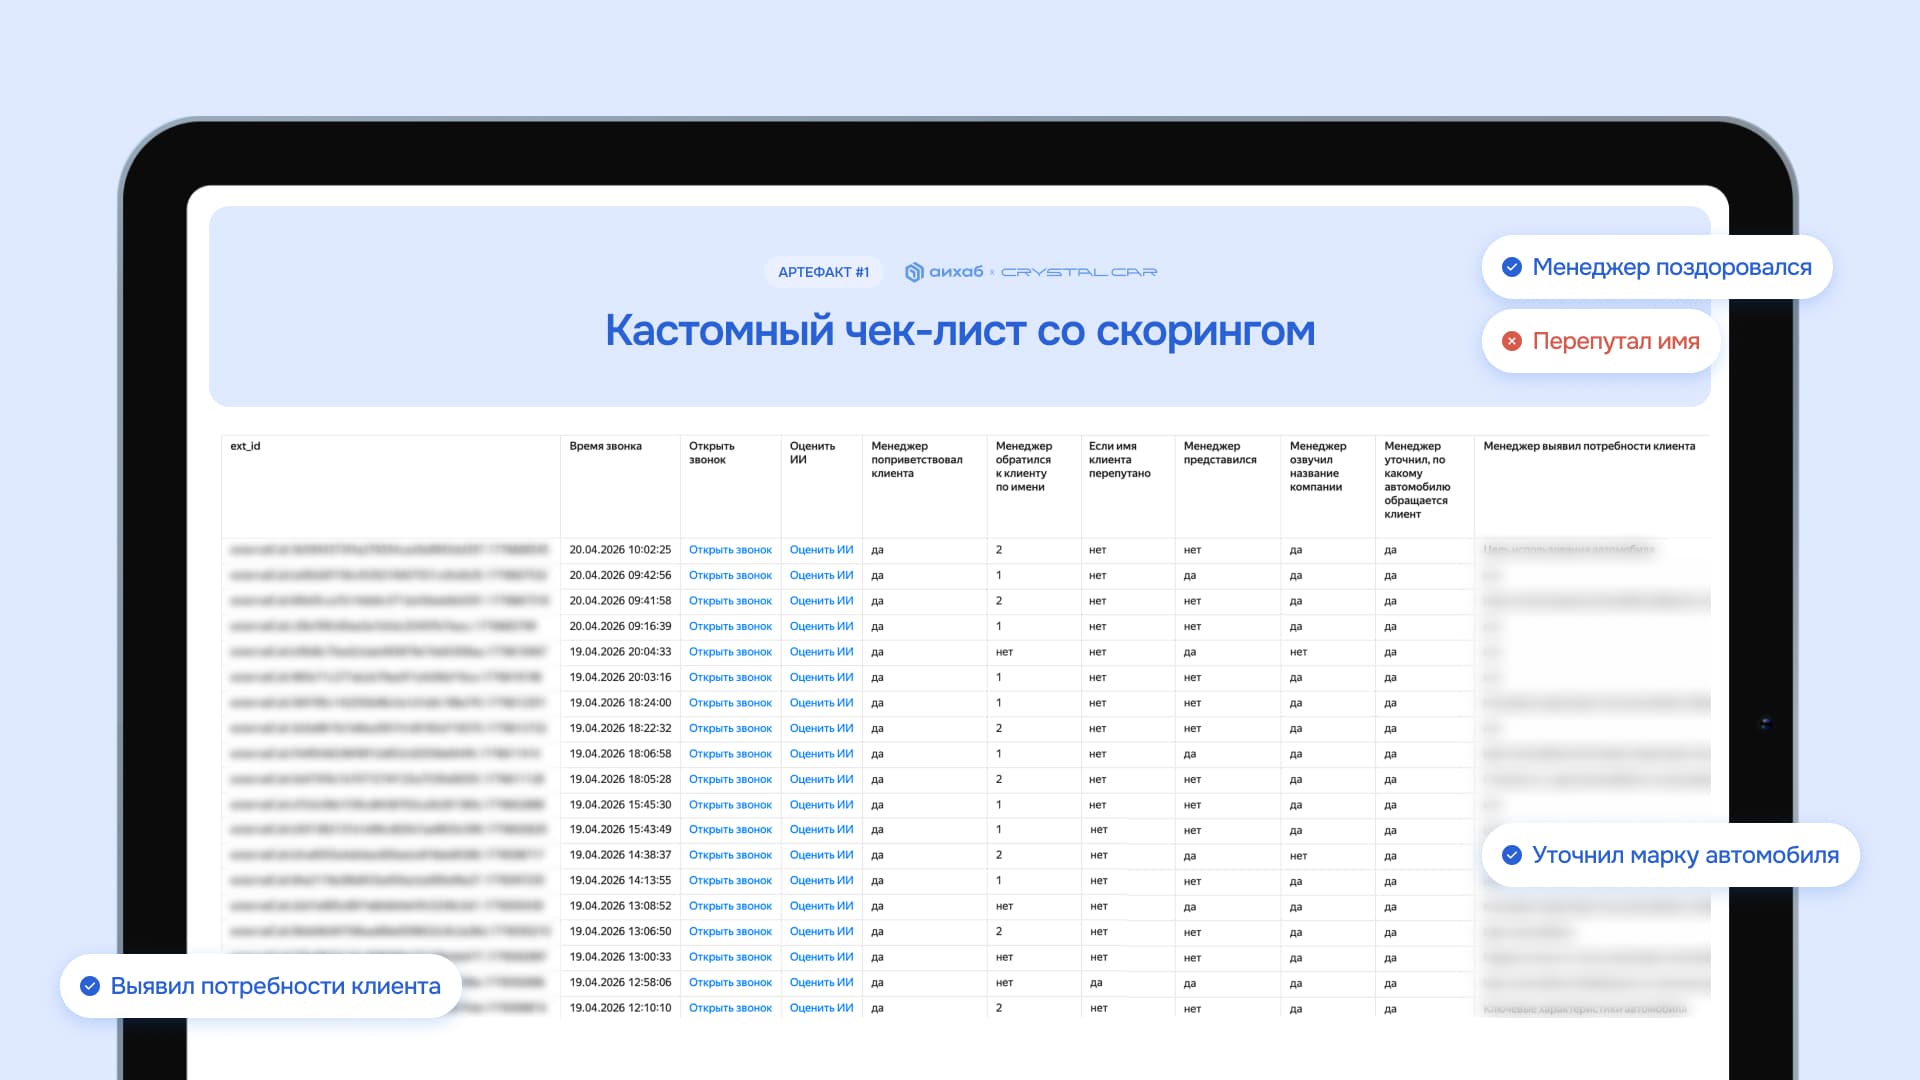Screen dimensions: 1920x1080
Task: Open the call recorded at 20.04.2026 09:16:39
Action: [x=730, y=626]
